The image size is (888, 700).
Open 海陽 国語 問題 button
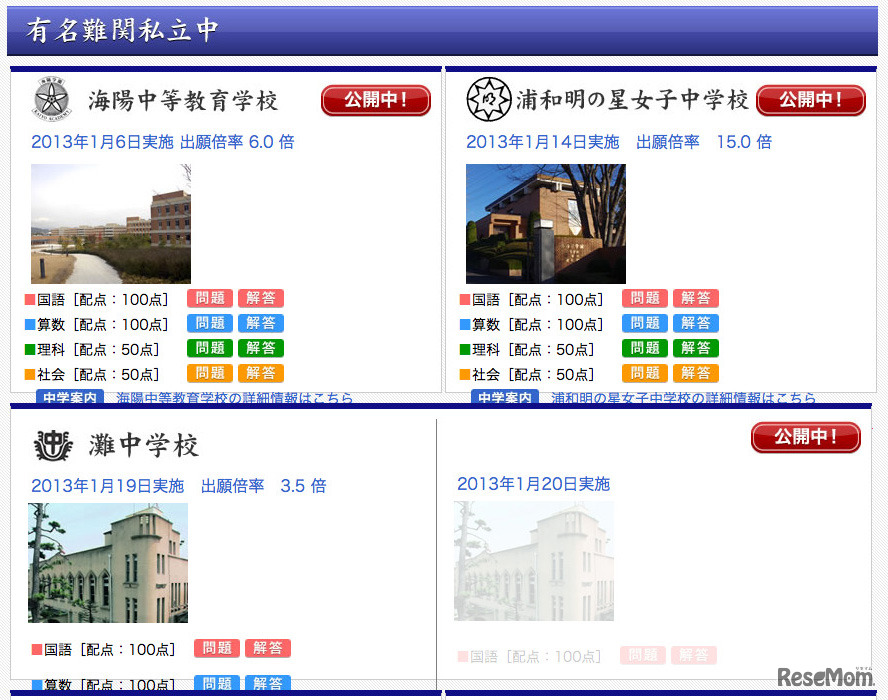pos(210,298)
